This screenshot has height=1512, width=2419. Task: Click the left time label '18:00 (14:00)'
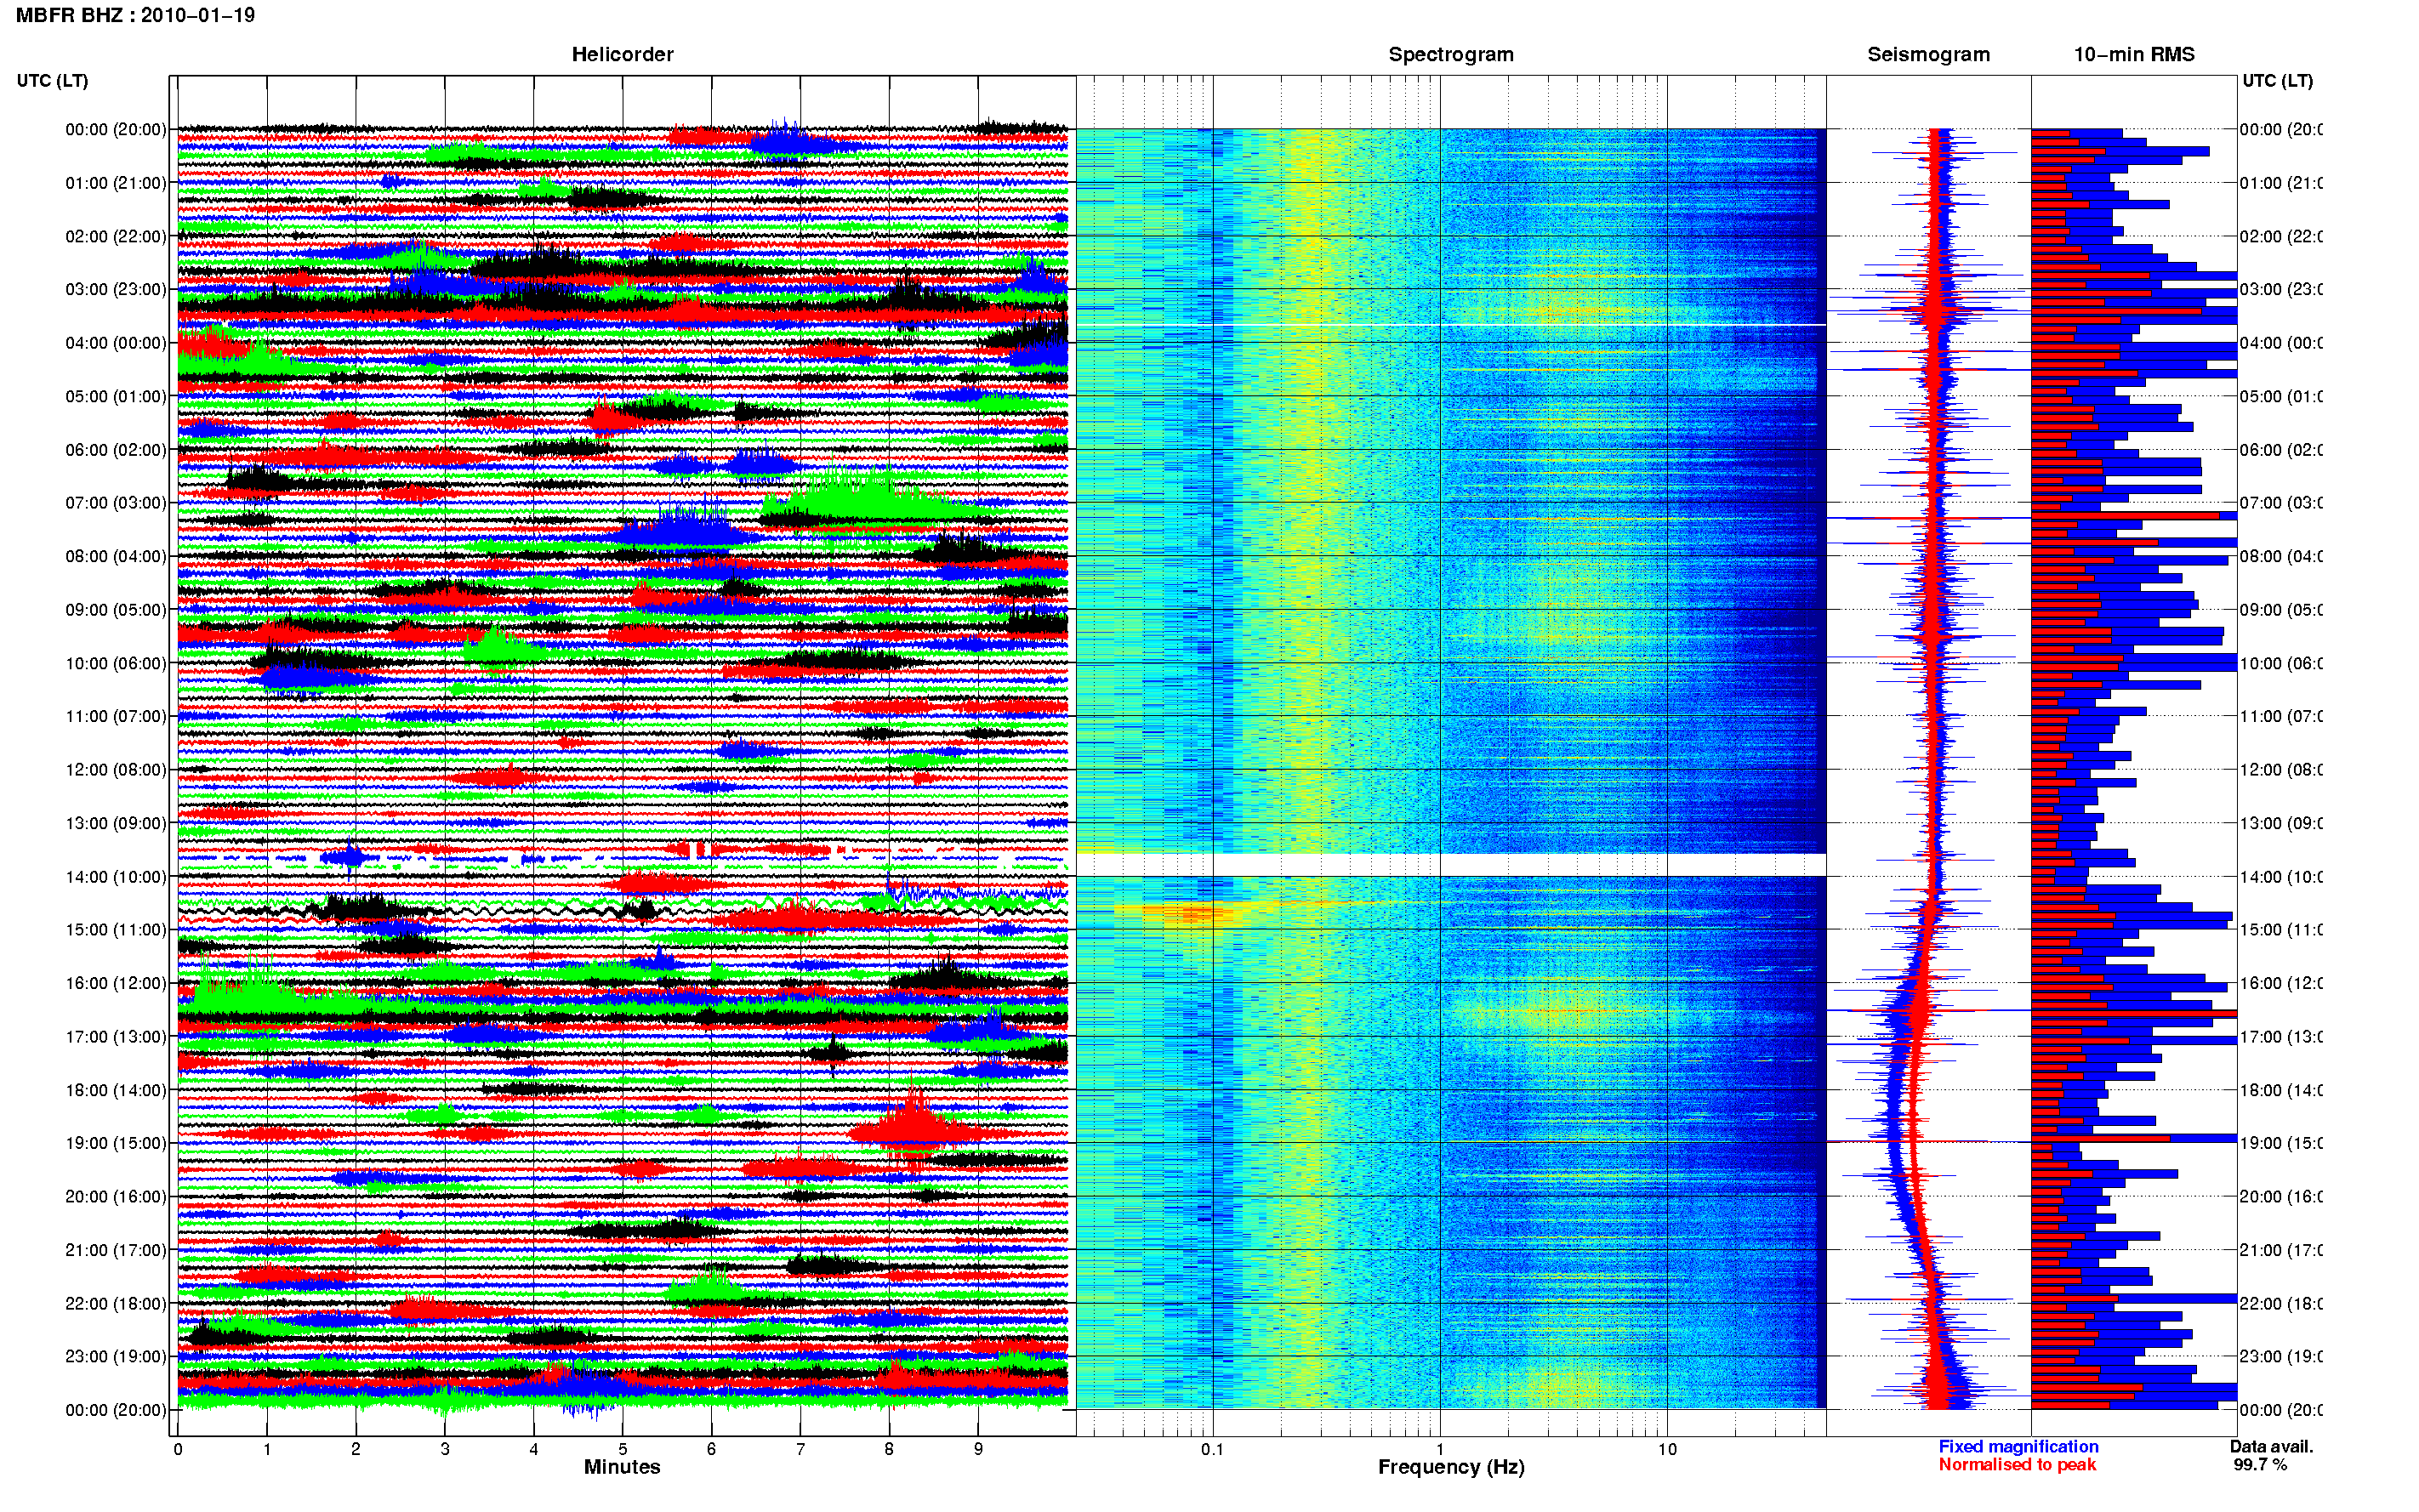116,1090
